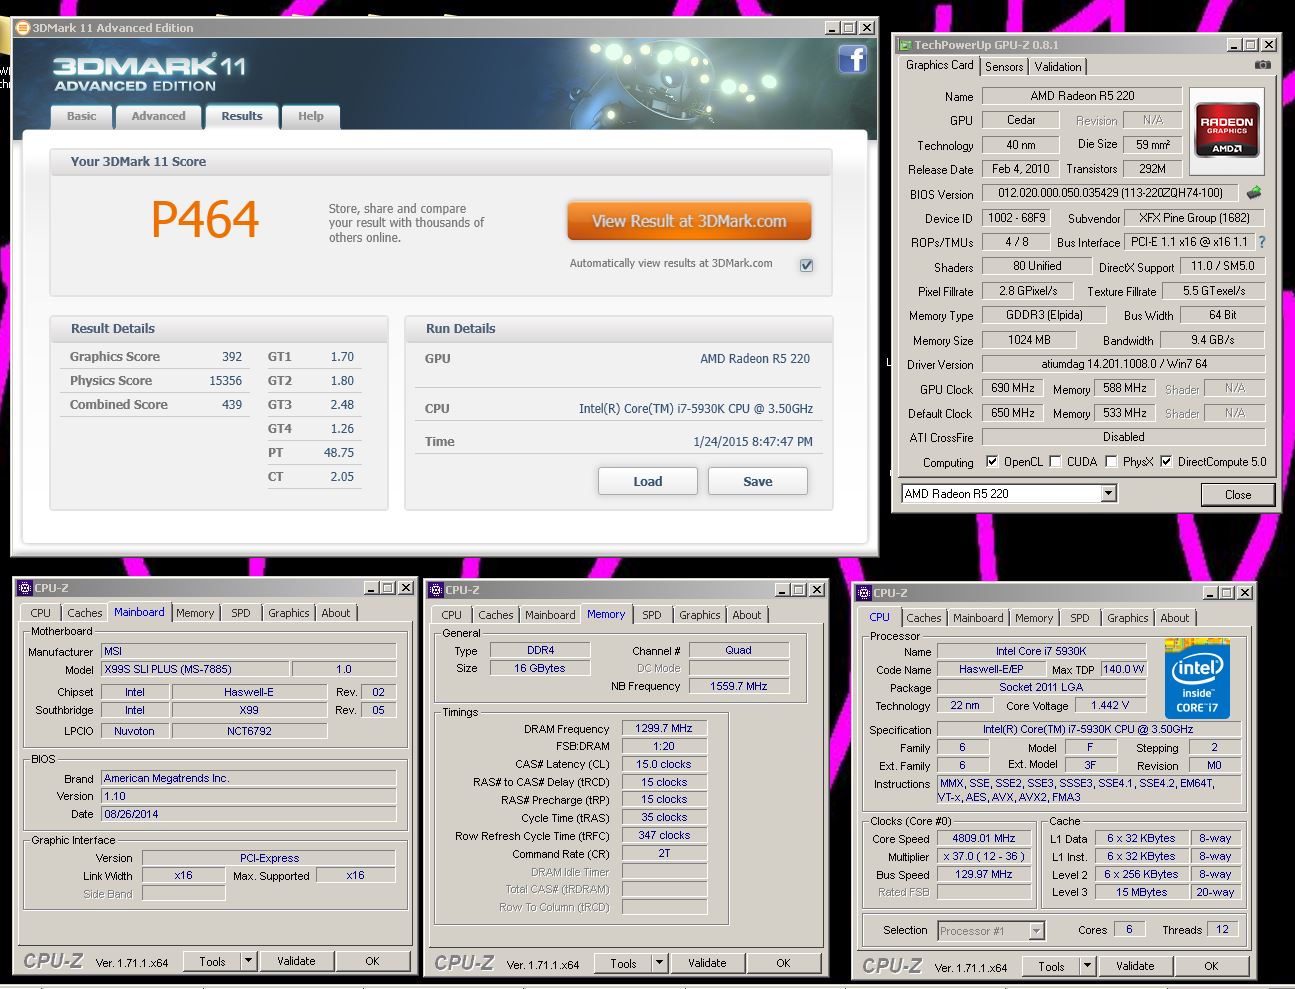Viewport: 1295px width, 989px height.
Task: Open Tools dropdown arrow in Mainboard CPU-Z window
Action: click(248, 961)
